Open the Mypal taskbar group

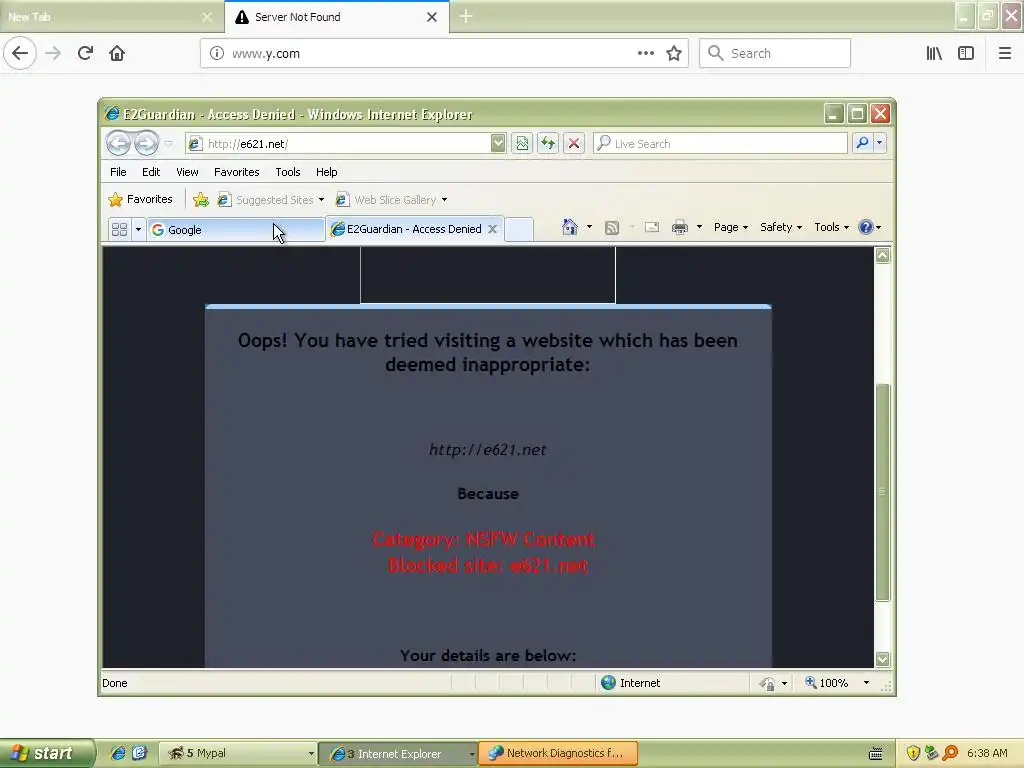point(238,753)
